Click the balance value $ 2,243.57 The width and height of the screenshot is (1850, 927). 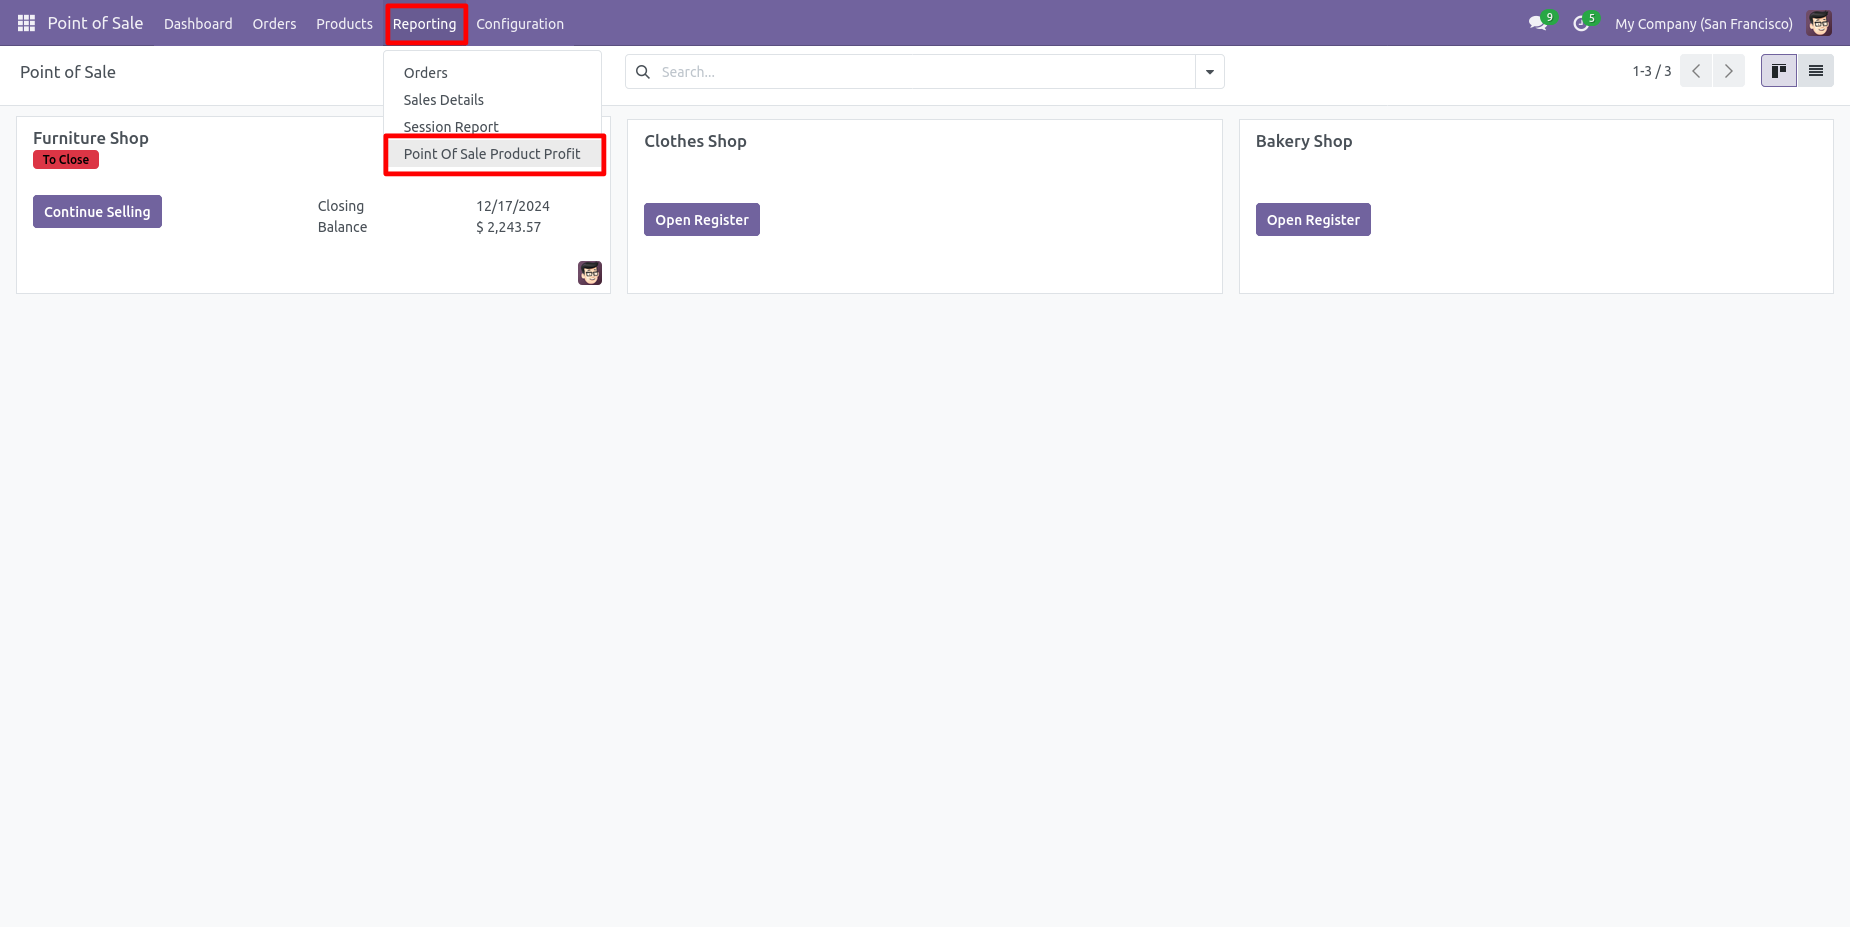[508, 227]
